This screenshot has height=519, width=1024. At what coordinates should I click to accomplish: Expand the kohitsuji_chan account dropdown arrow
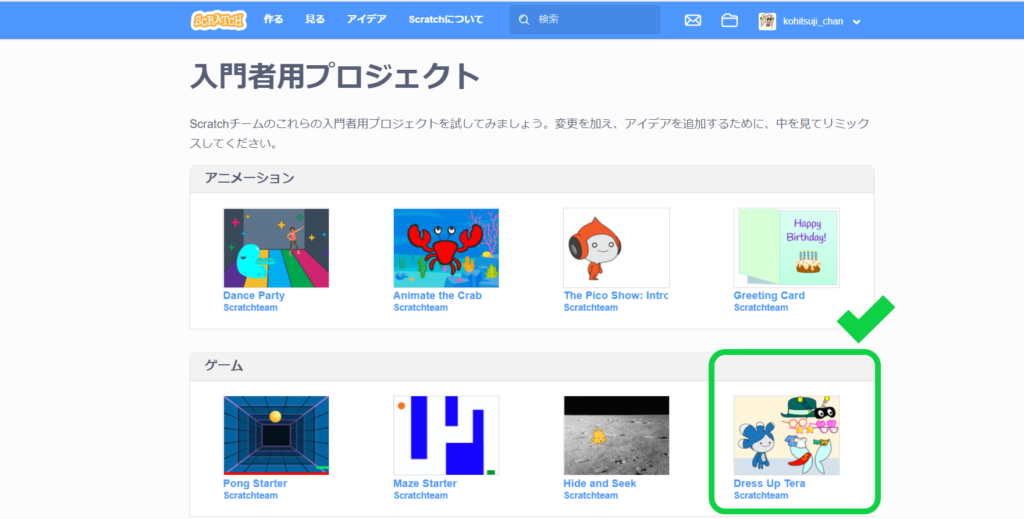click(857, 22)
